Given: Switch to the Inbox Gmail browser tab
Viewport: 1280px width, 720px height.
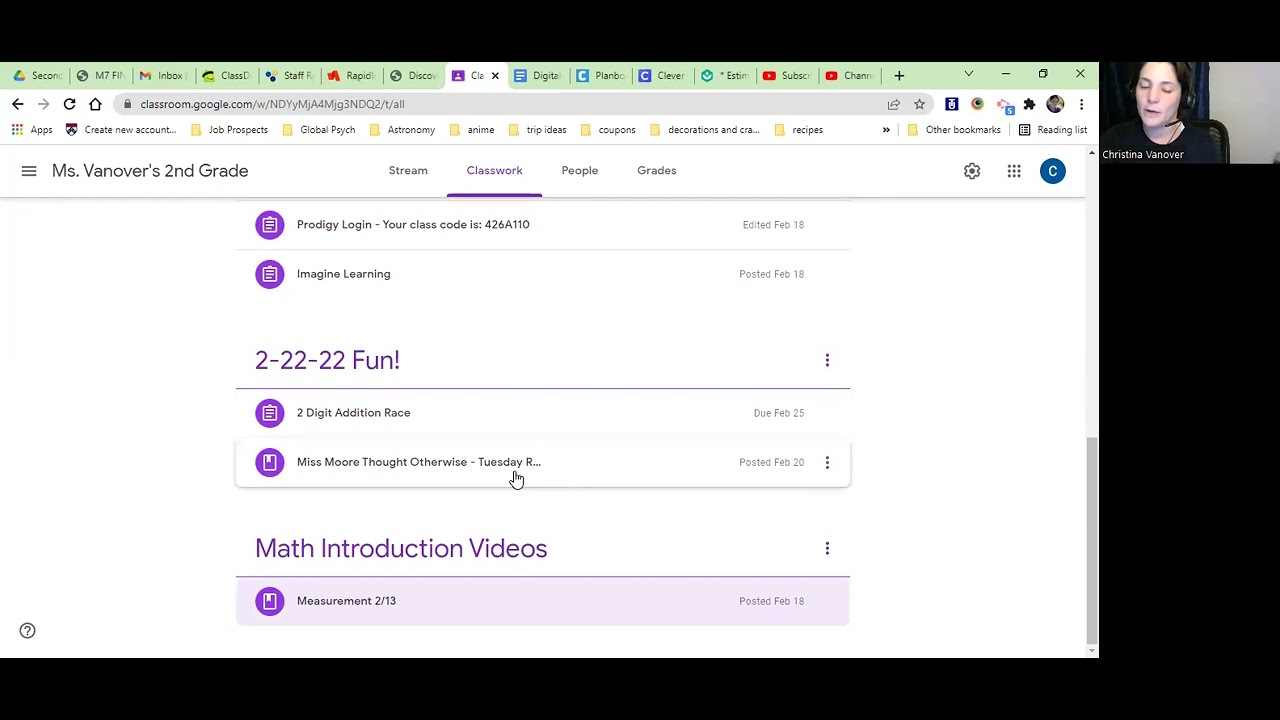Looking at the screenshot, I should (162, 76).
